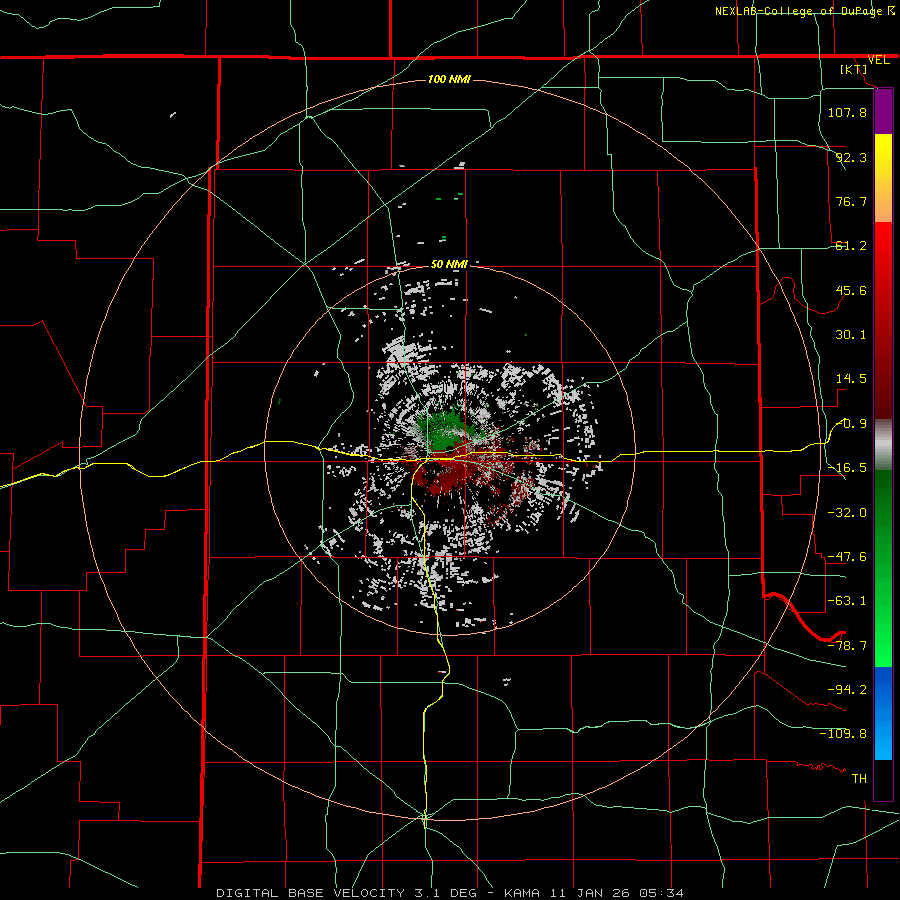Screen dimensions: 900x900
Task: Click the yellow-orange segment of the color bar
Action: [x=883, y=178]
